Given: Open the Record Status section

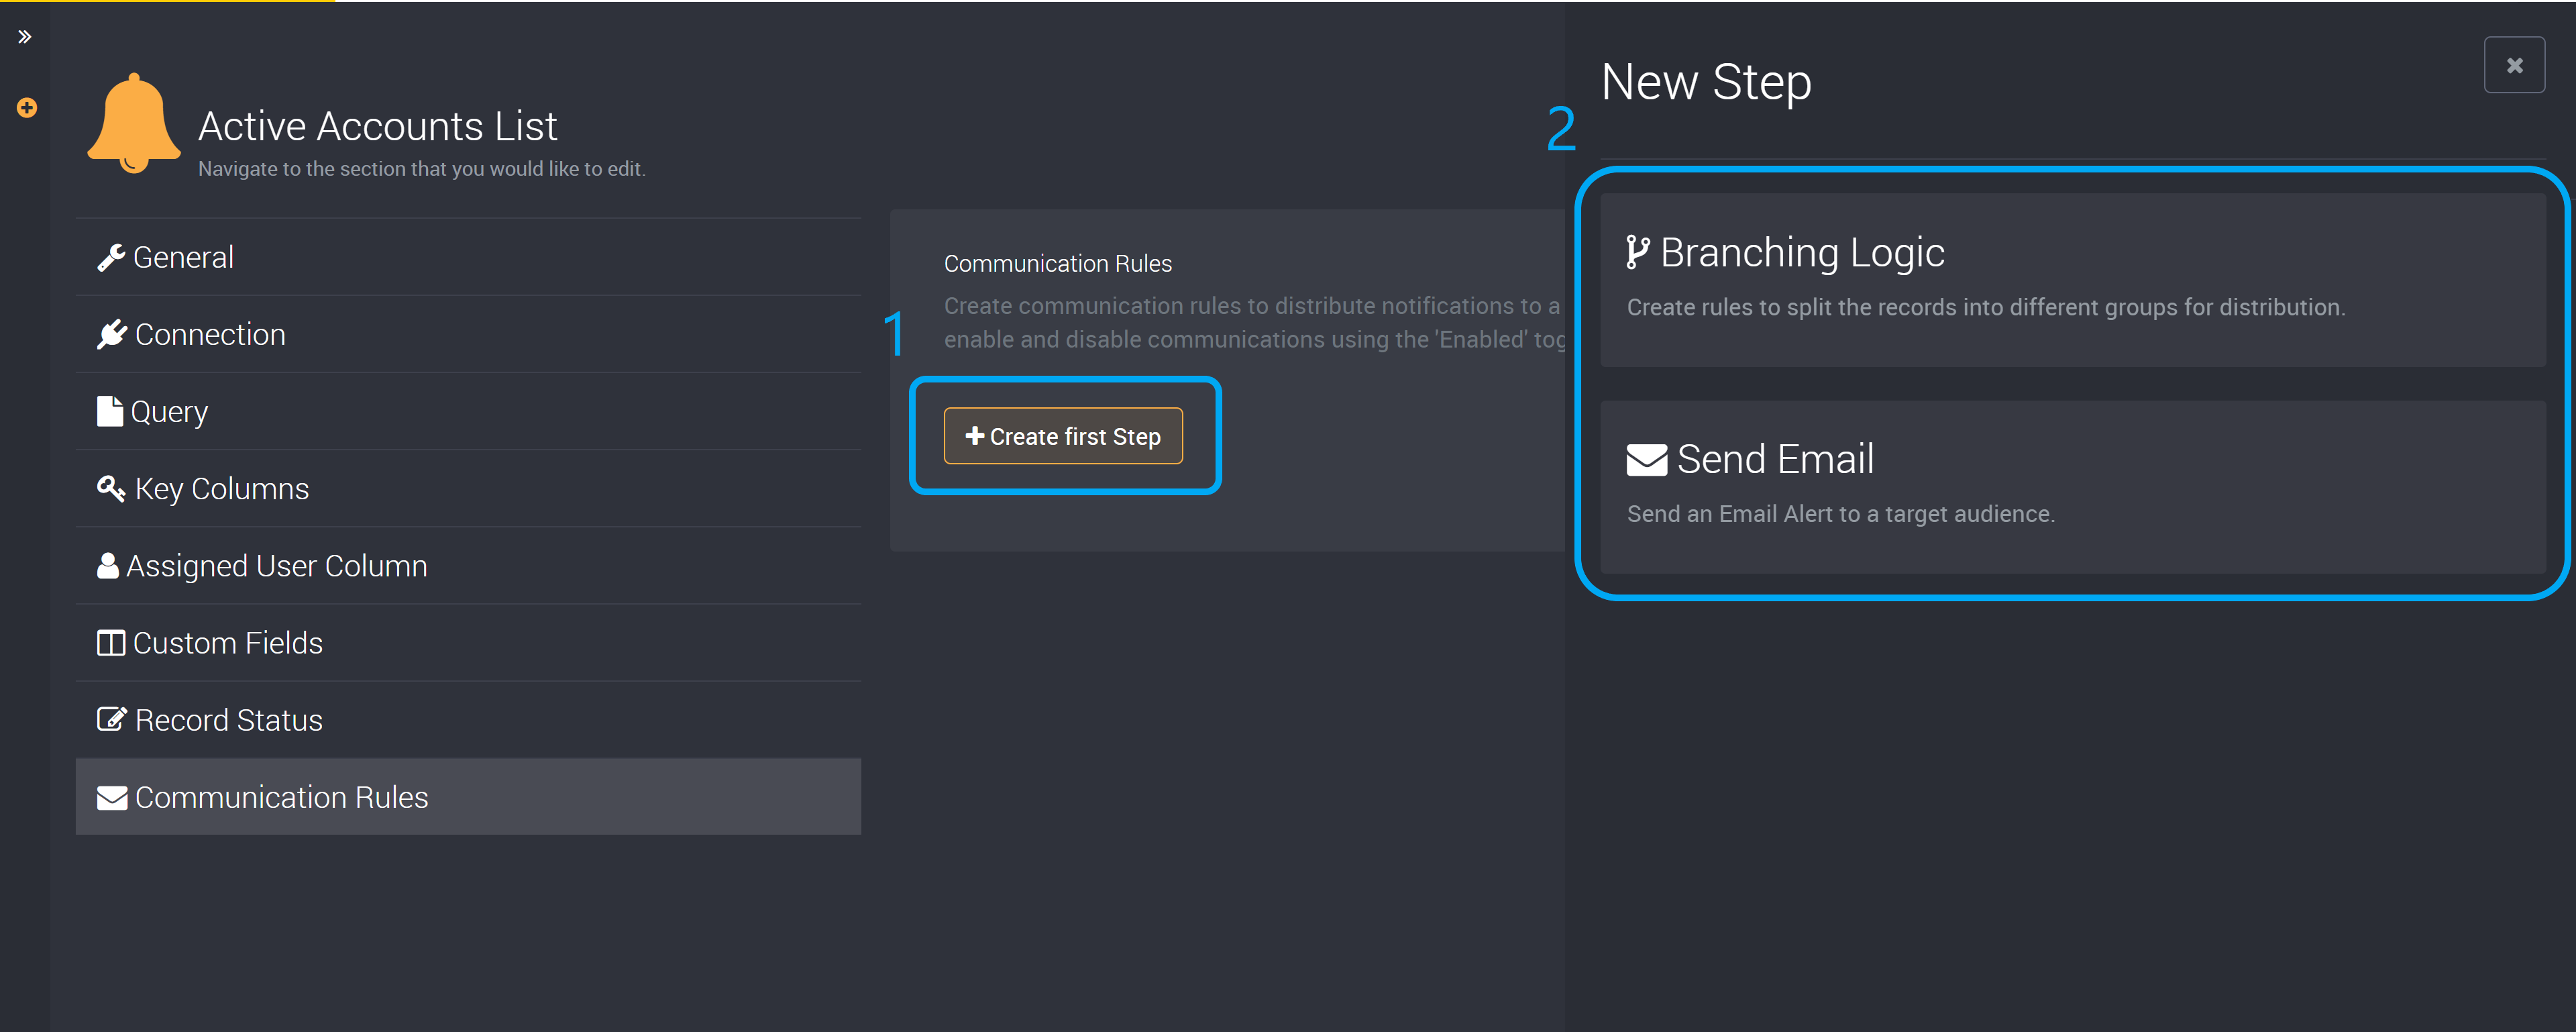Looking at the screenshot, I should (468, 719).
